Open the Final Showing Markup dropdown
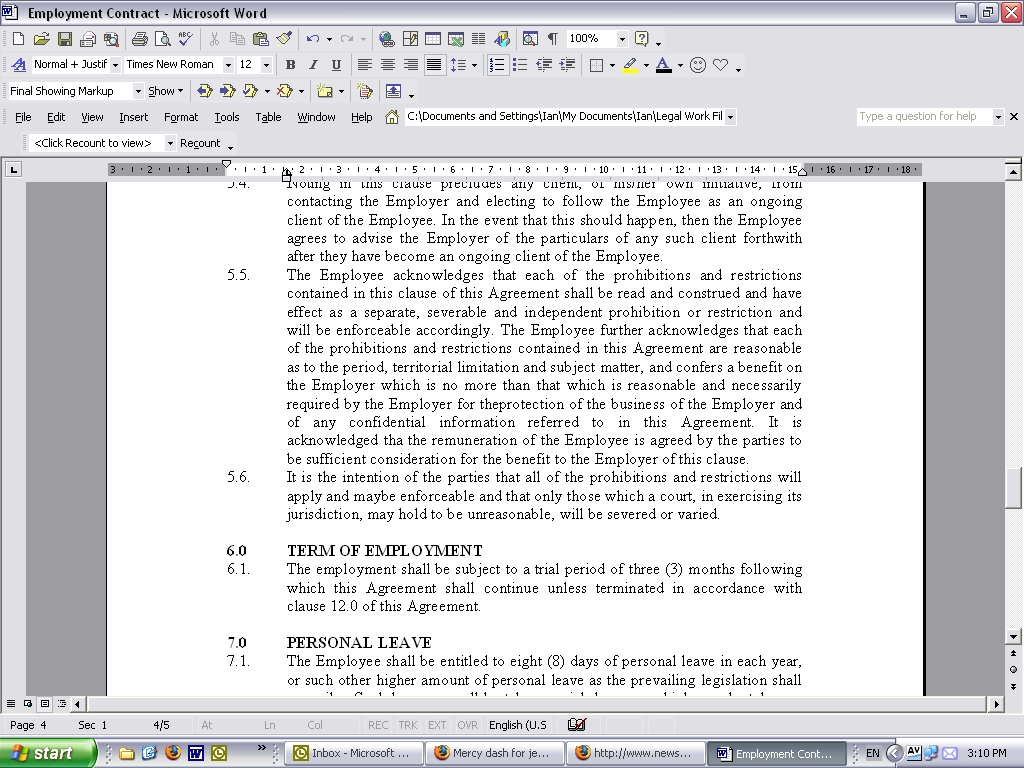Screen dimensions: 1024x768 (138, 91)
